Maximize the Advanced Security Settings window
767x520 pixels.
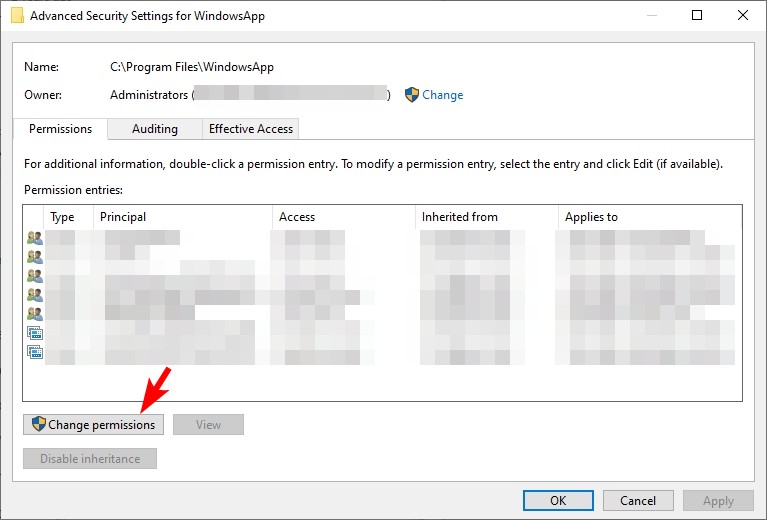(697, 15)
